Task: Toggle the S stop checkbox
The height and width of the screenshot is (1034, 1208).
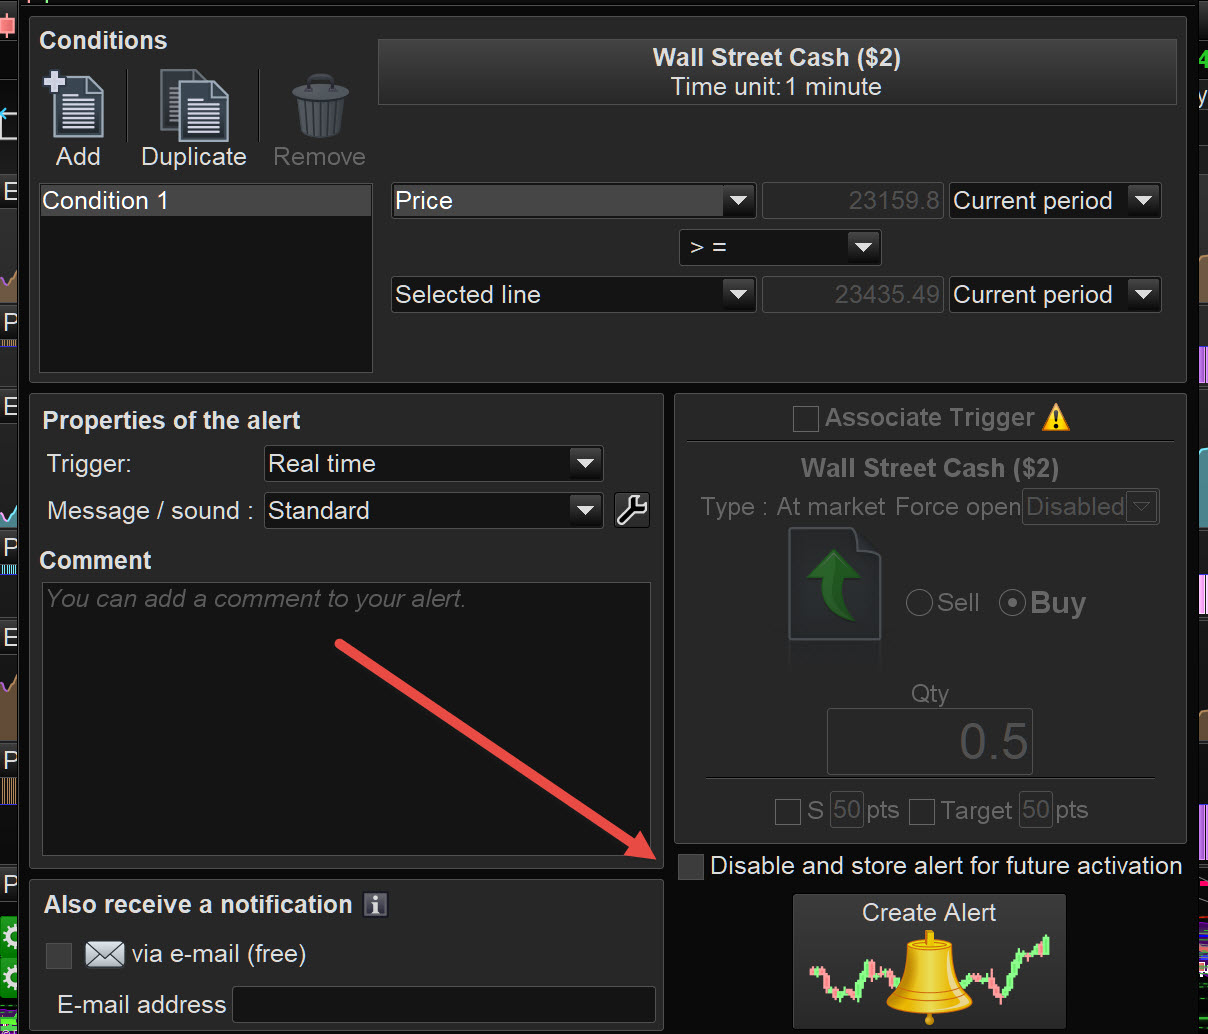Action: point(788,811)
